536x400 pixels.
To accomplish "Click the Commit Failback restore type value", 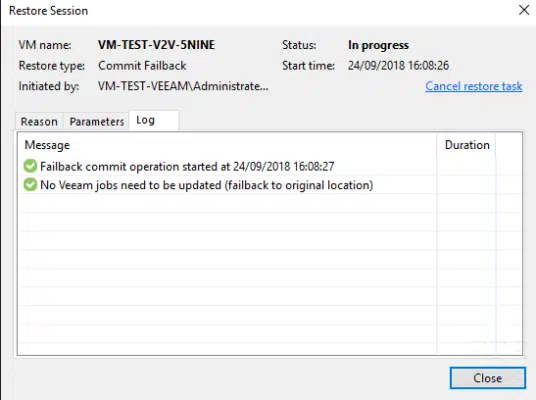I will (x=142, y=65).
